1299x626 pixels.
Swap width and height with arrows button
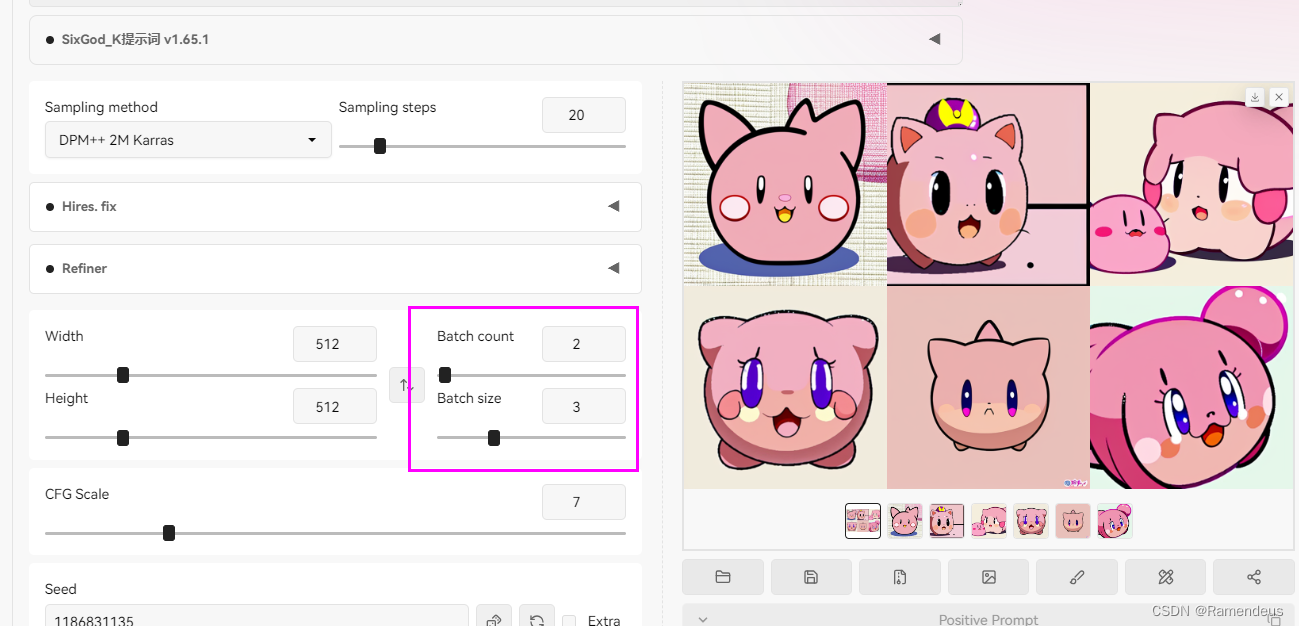[x=406, y=385]
